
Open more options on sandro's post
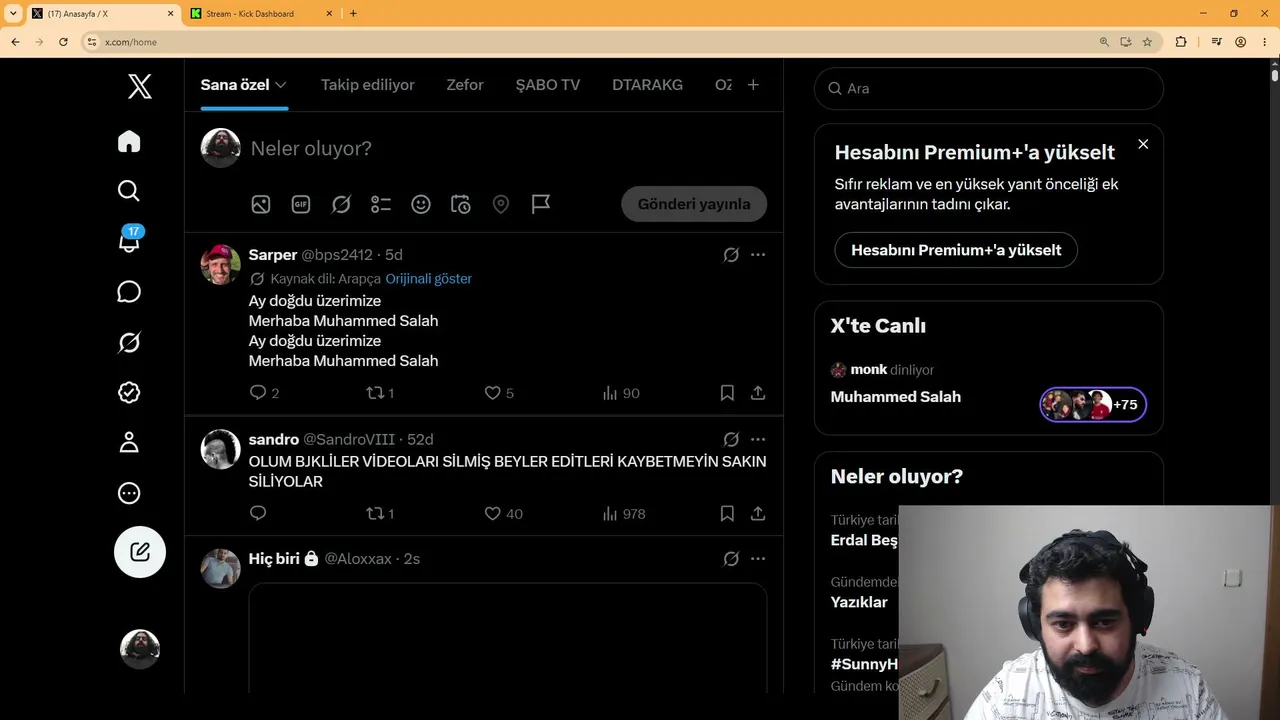pos(758,440)
